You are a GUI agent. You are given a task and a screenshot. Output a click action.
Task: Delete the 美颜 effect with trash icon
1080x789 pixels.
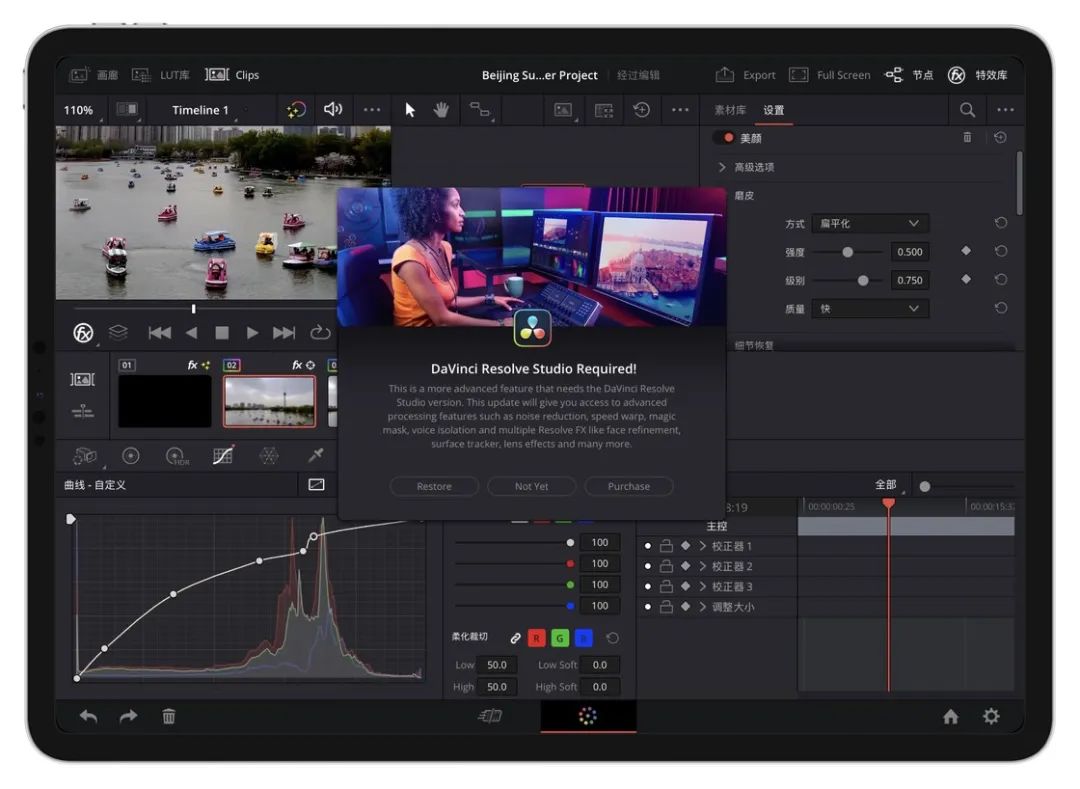[x=967, y=138]
